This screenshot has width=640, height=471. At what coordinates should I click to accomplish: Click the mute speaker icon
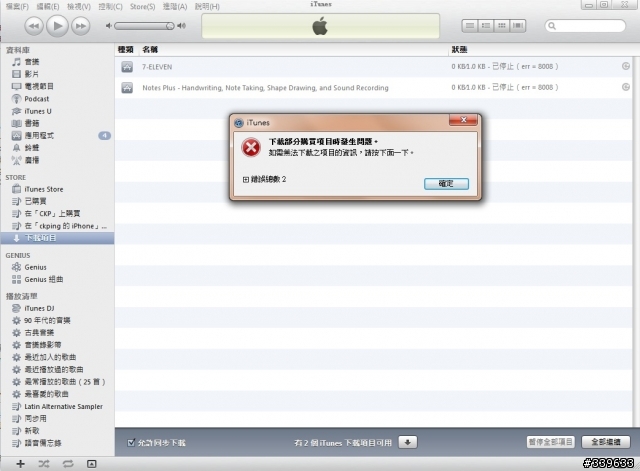tap(109, 26)
